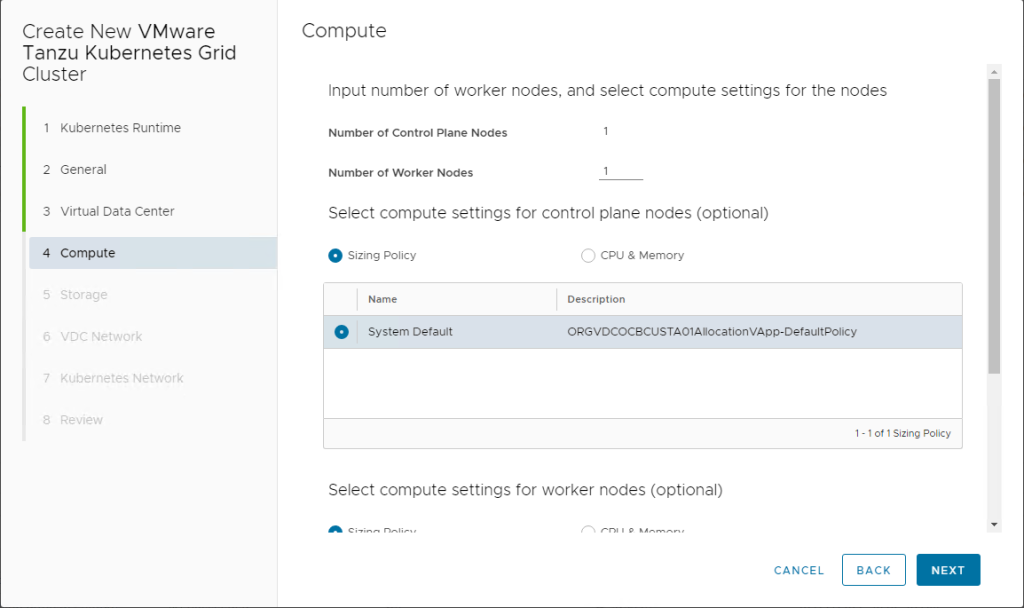Viewport: 1024px width, 608px height.
Task: Click the Name column header
Action: point(383,299)
